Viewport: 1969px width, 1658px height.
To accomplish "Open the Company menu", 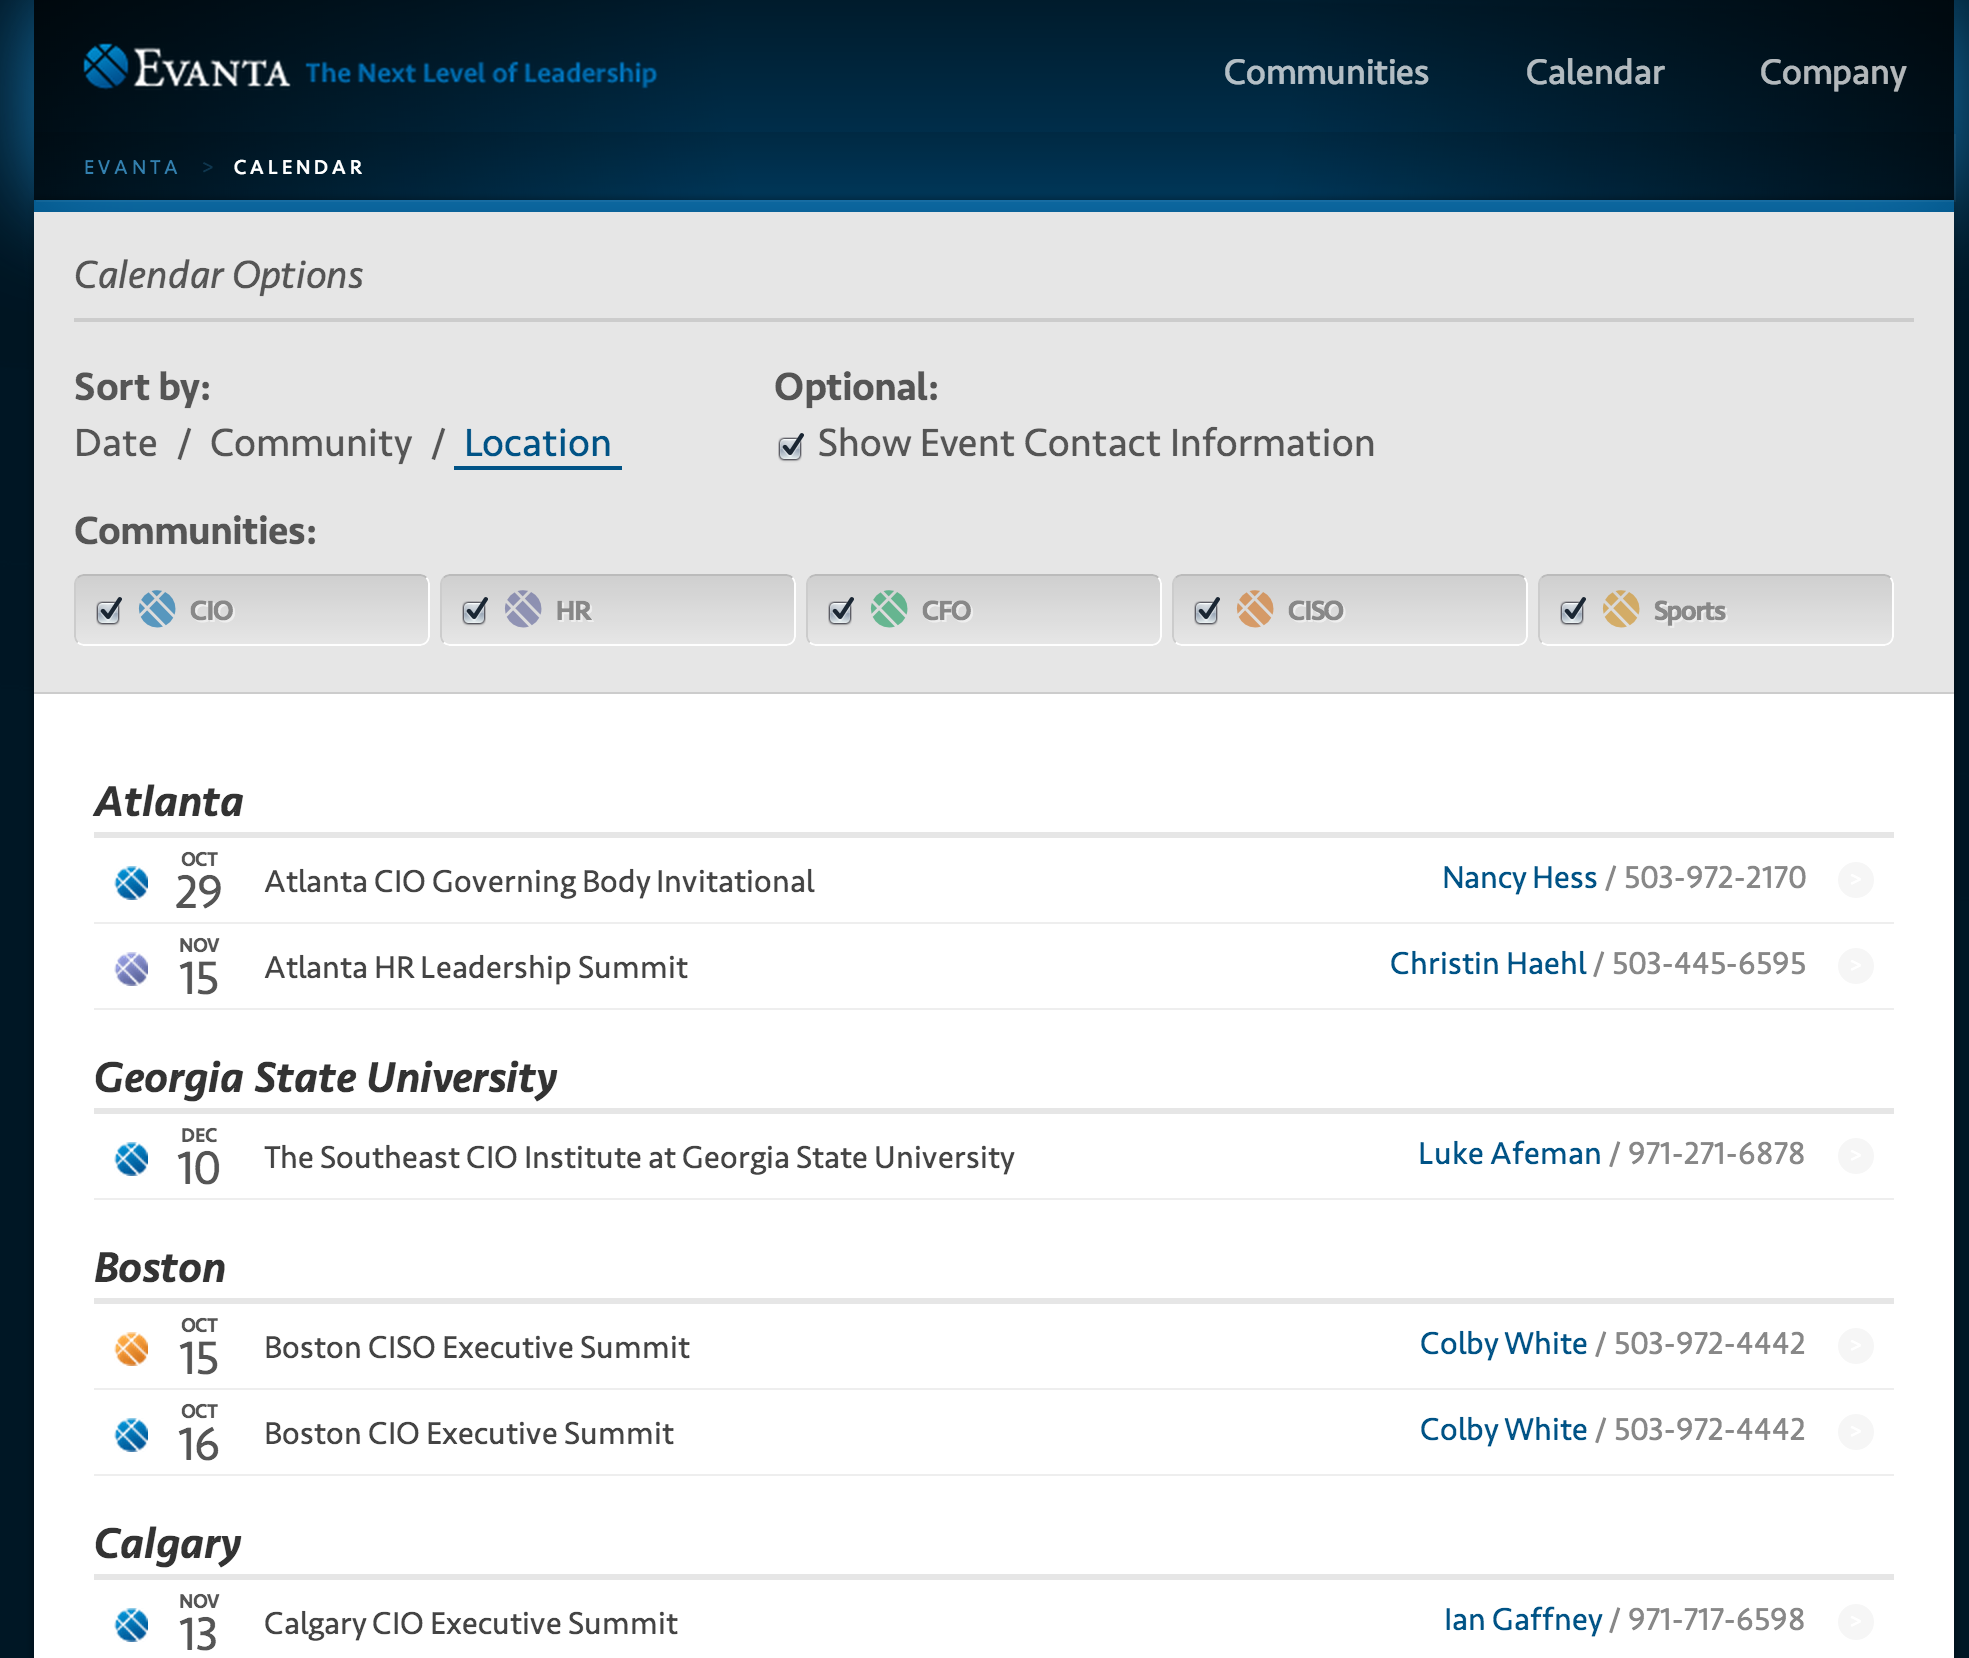I will 1832,72.
